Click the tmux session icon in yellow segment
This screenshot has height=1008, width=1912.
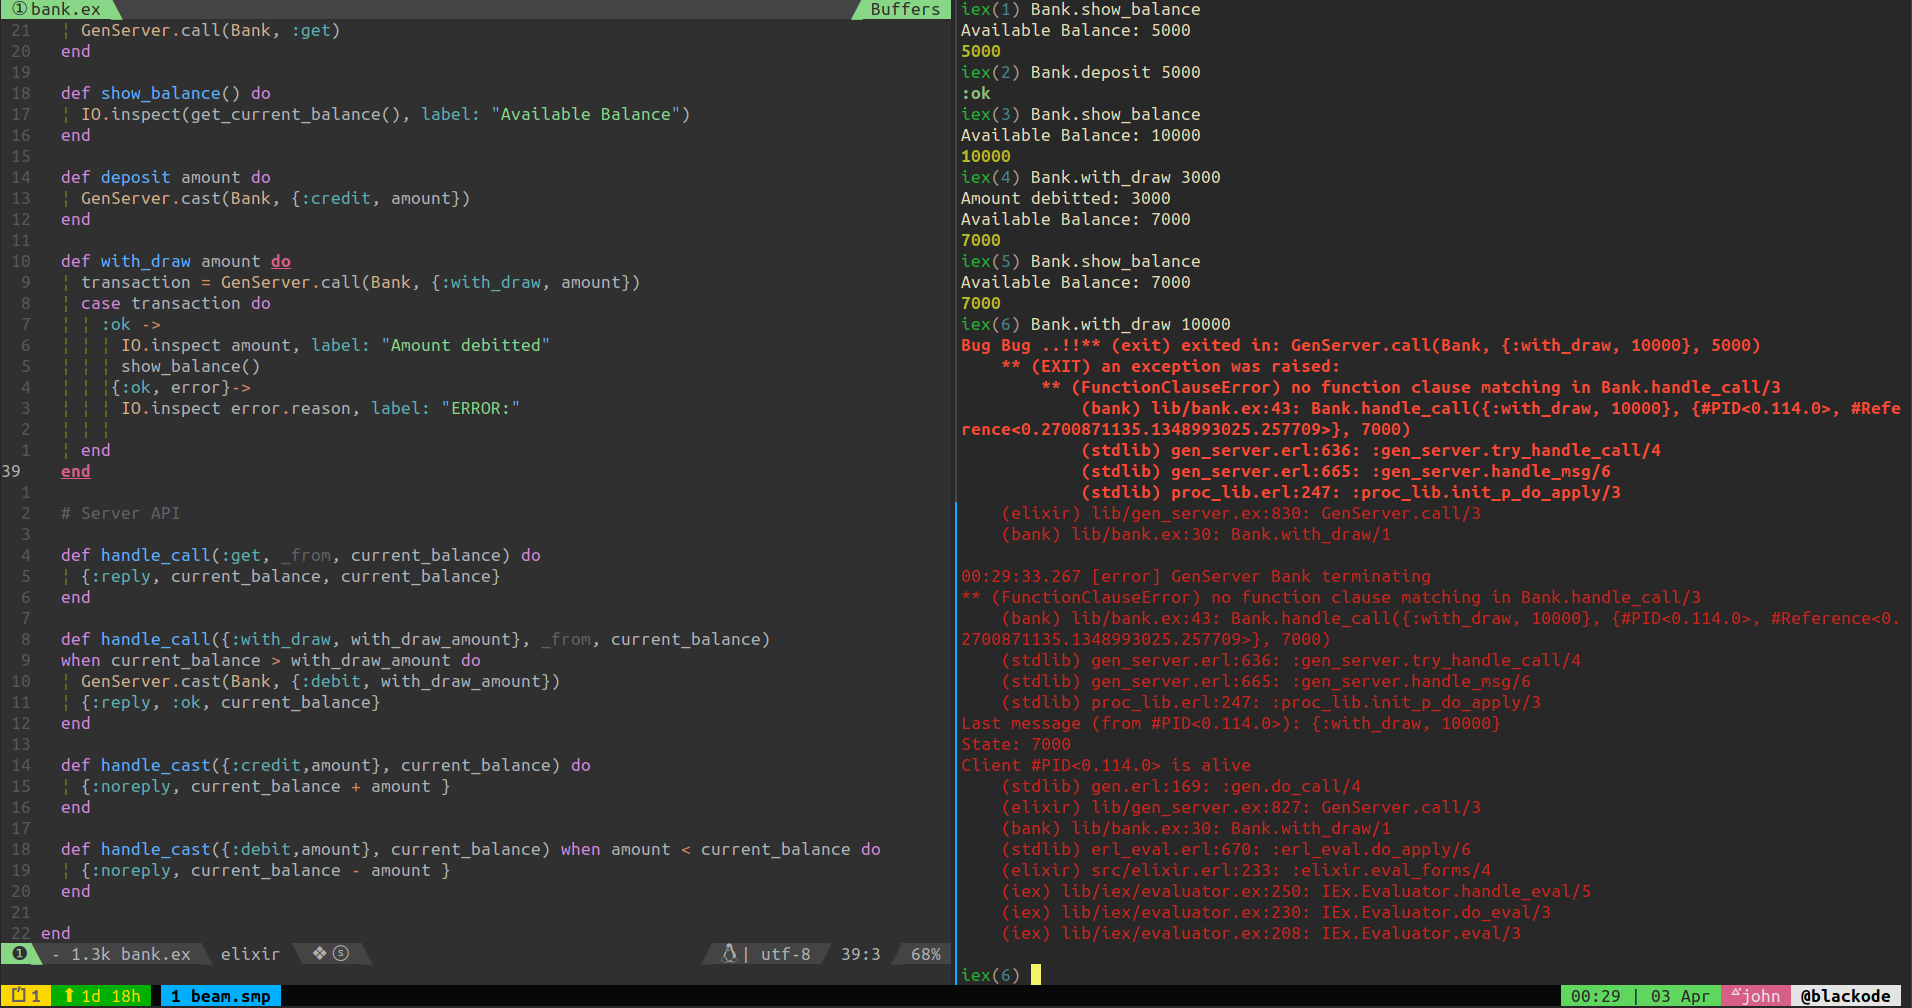pos(18,996)
